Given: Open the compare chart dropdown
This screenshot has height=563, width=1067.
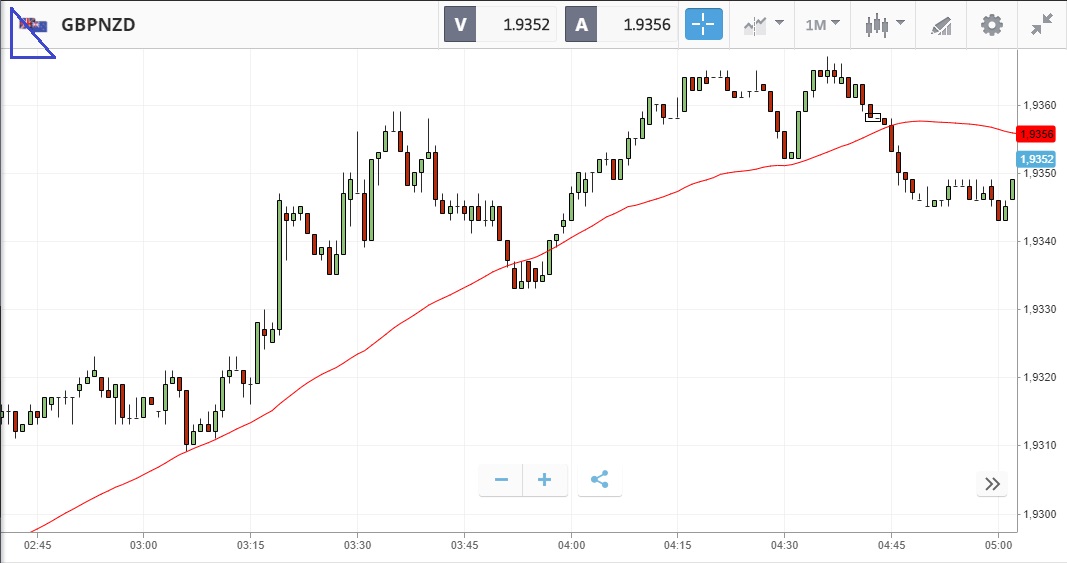Looking at the screenshot, I should click(763, 25).
